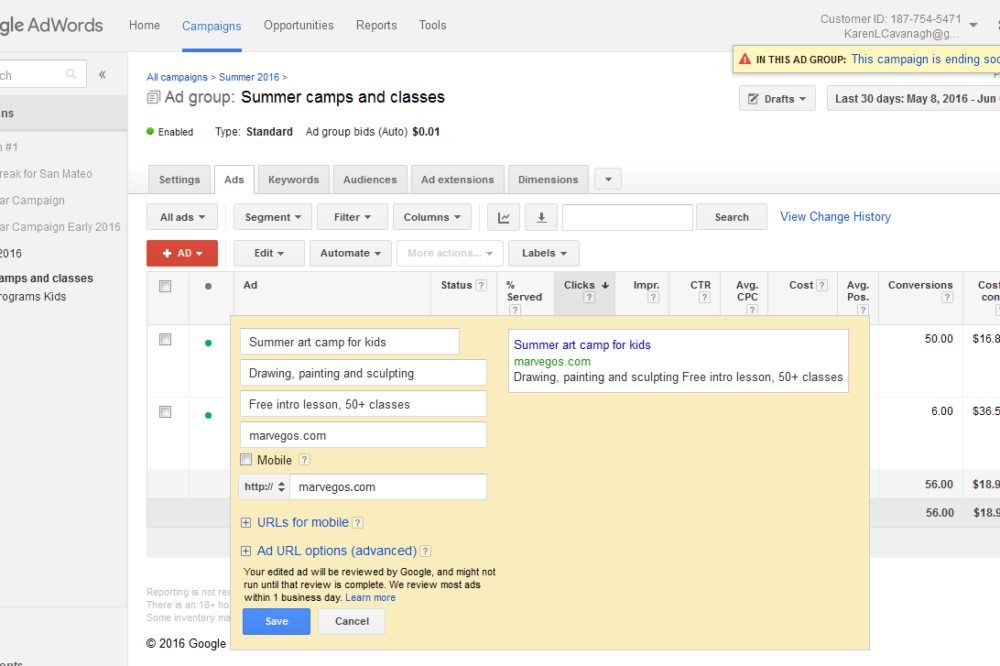Click the Search button in toolbar
1000x666 pixels.
732,218
